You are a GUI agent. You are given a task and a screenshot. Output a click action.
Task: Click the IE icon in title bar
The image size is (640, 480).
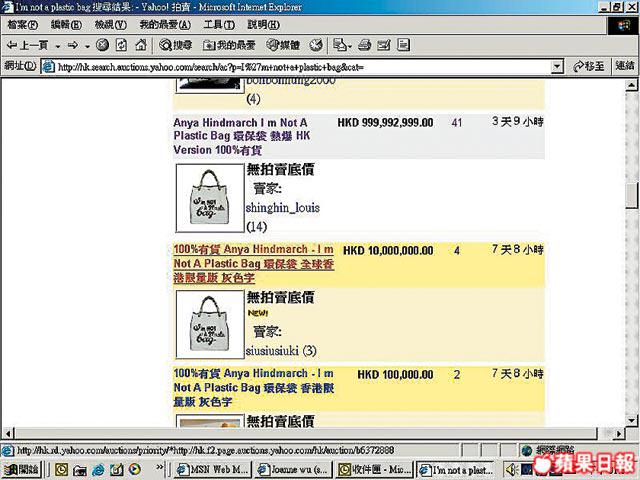pyautogui.click(x=7, y=7)
